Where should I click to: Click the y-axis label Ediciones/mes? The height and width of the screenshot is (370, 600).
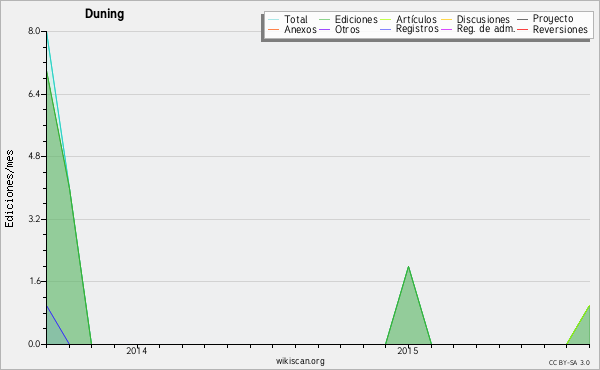click(9, 189)
